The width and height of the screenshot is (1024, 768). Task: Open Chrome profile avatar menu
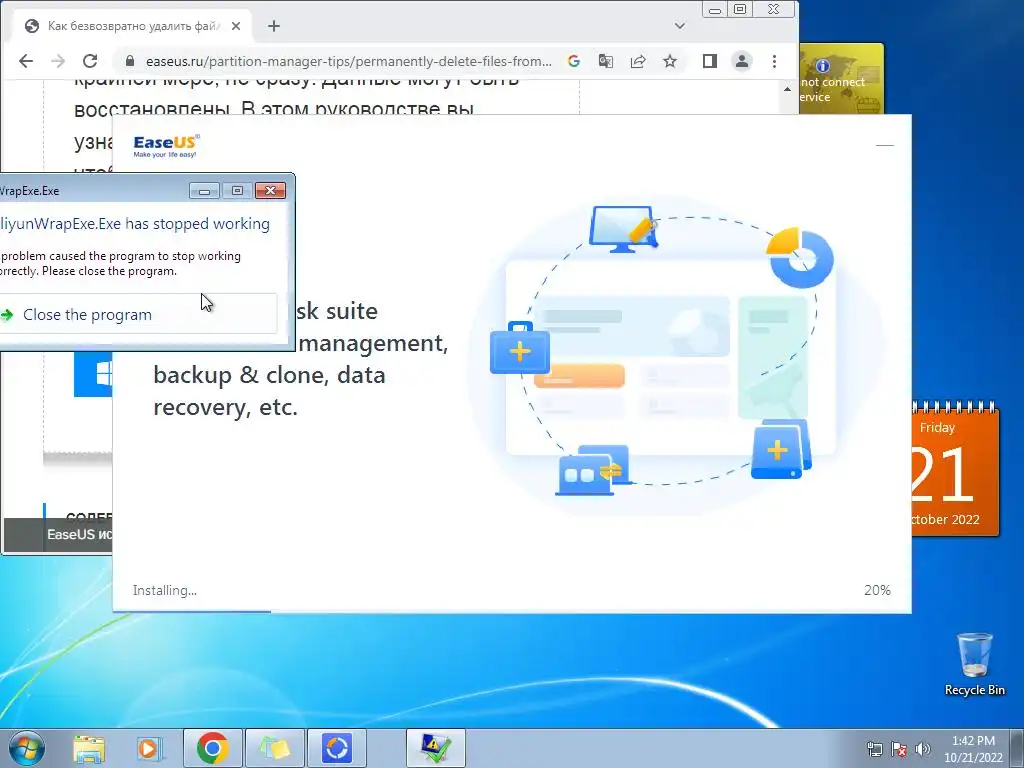742,61
